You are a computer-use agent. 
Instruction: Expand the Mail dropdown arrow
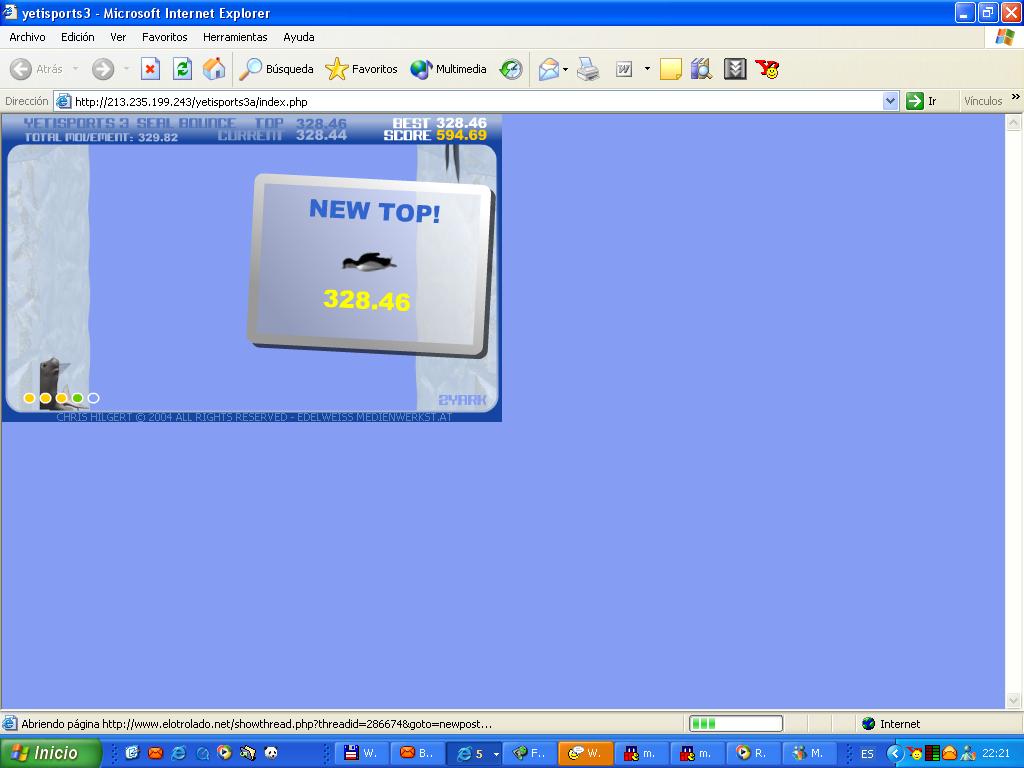tap(566, 69)
